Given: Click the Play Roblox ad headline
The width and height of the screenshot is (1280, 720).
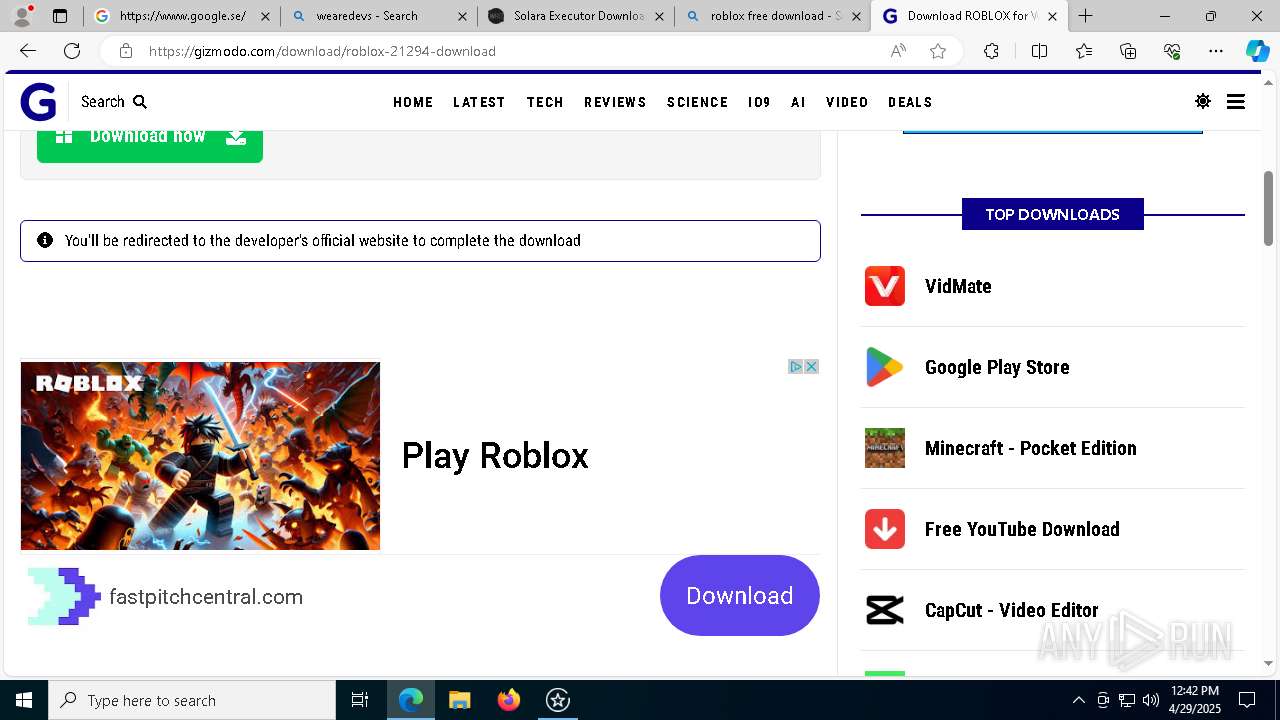Looking at the screenshot, I should [x=495, y=456].
